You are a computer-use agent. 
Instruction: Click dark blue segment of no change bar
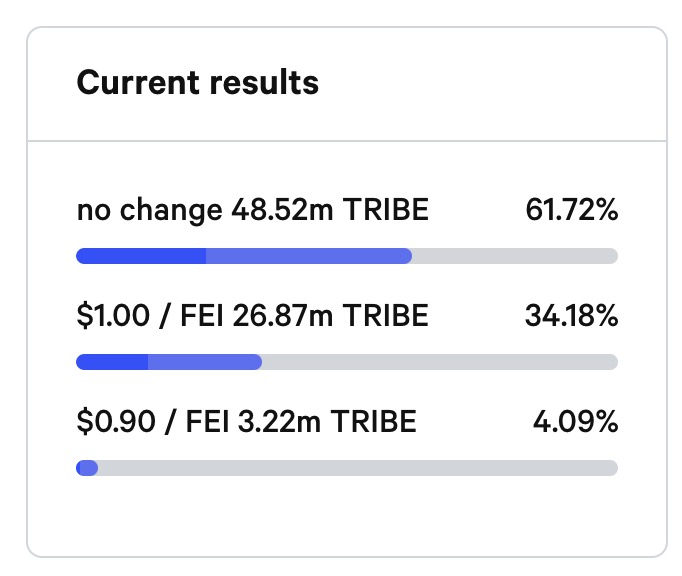pyautogui.click(x=141, y=256)
